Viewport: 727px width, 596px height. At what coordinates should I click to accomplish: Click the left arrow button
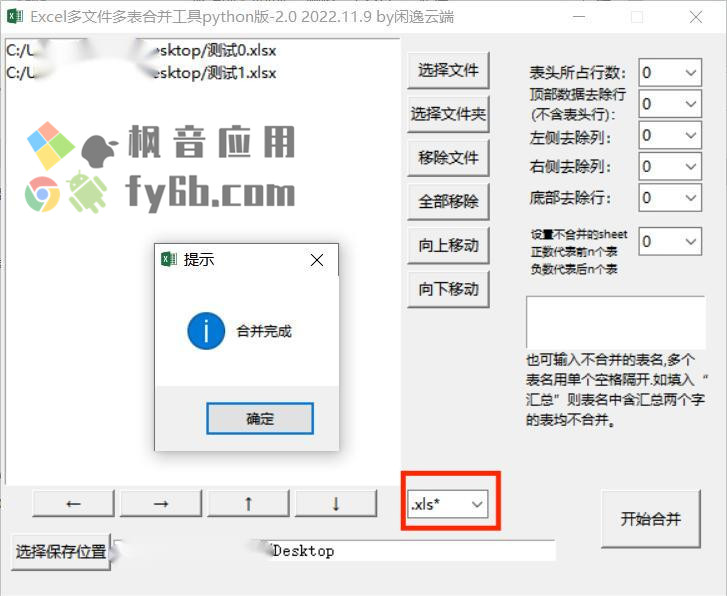(x=73, y=503)
